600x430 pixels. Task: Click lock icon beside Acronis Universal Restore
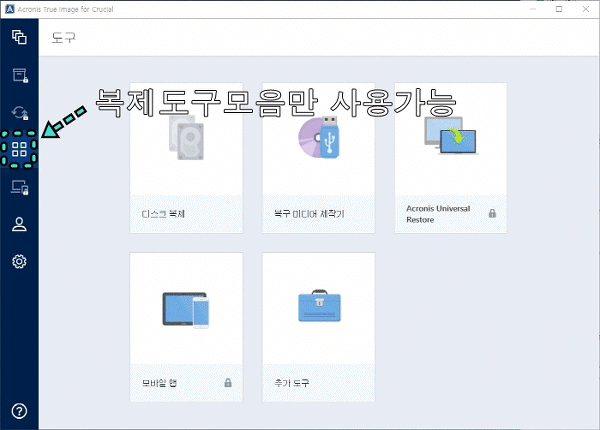[x=492, y=213]
